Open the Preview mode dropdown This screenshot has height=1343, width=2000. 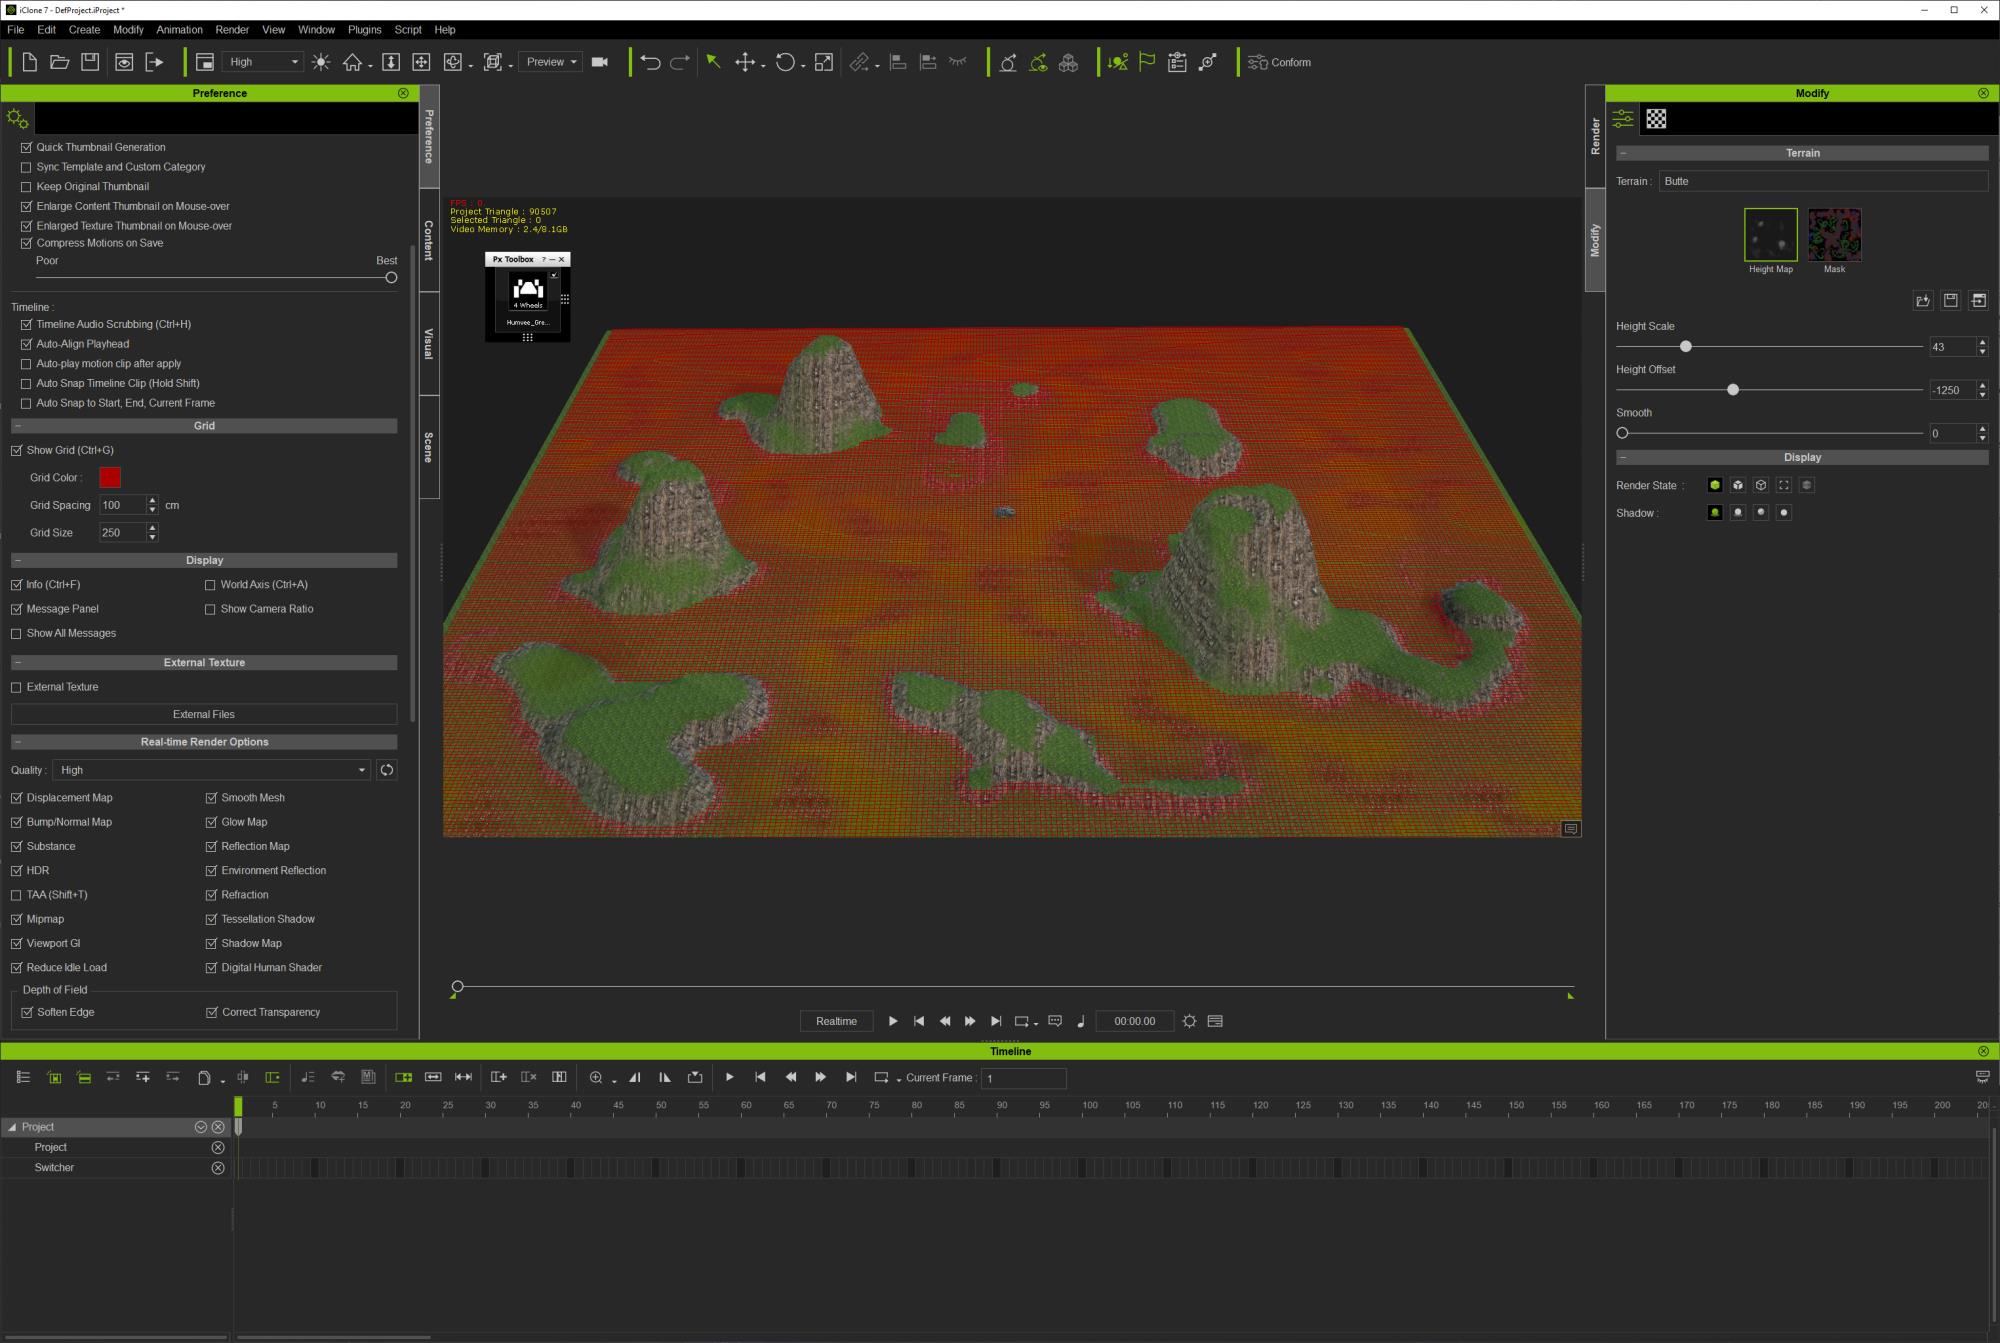click(x=551, y=62)
